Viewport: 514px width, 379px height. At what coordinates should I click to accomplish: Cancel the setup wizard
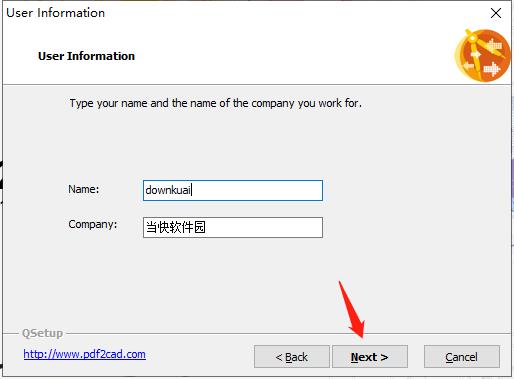click(x=462, y=357)
